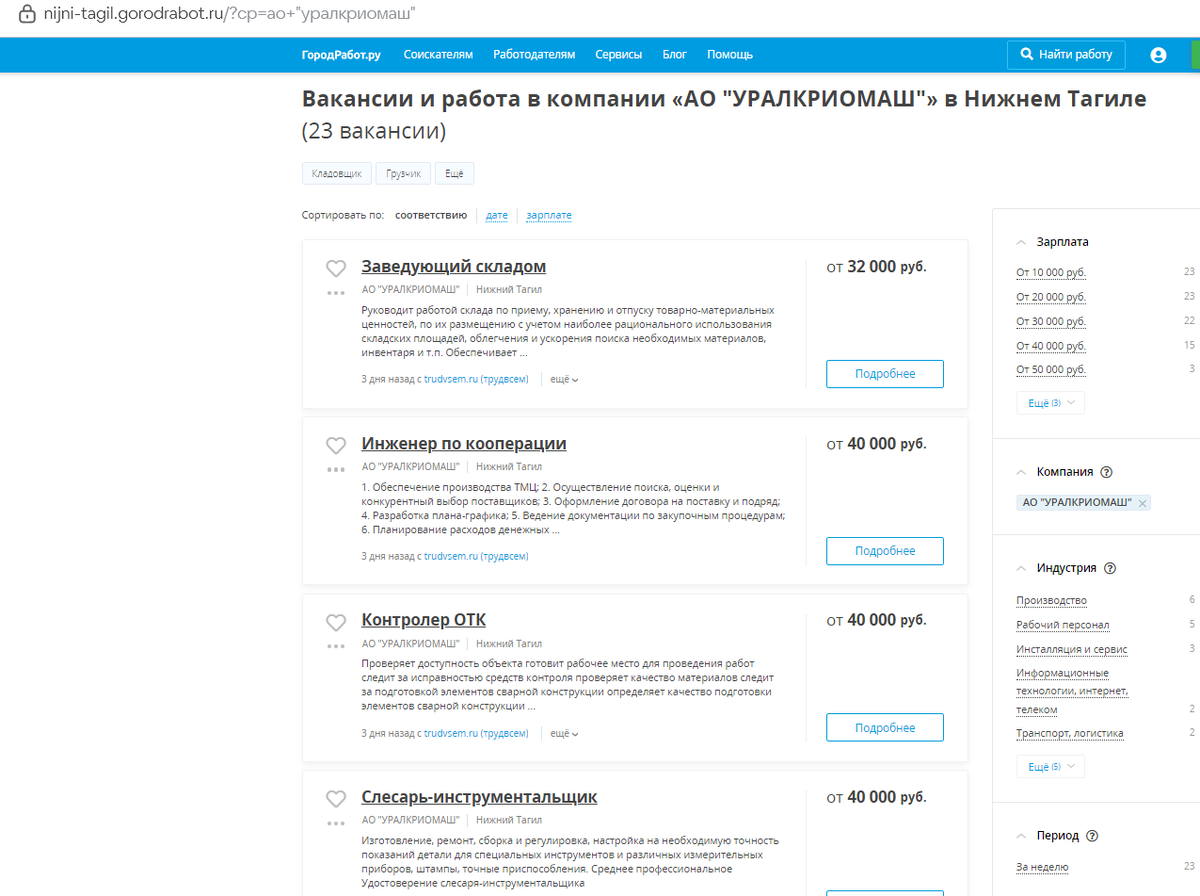
Task: Open the Работодателям menu
Action: click(534, 55)
